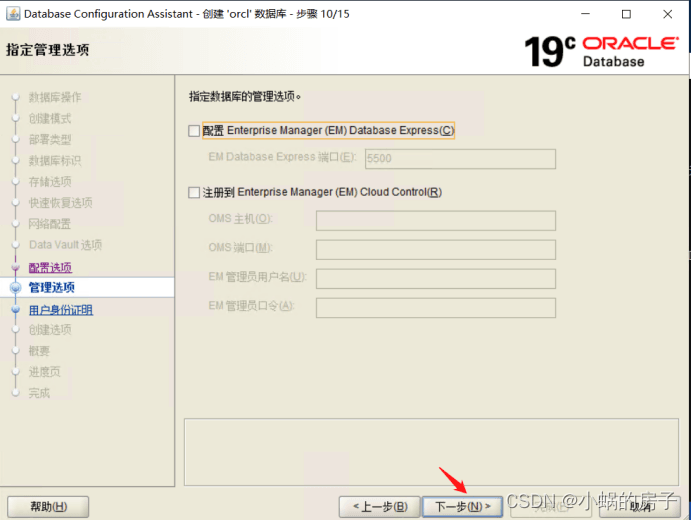The height and width of the screenshot is (520, 692).
Task: Click the 数据库操作 step in sidebar
Action: coord(55,97)
